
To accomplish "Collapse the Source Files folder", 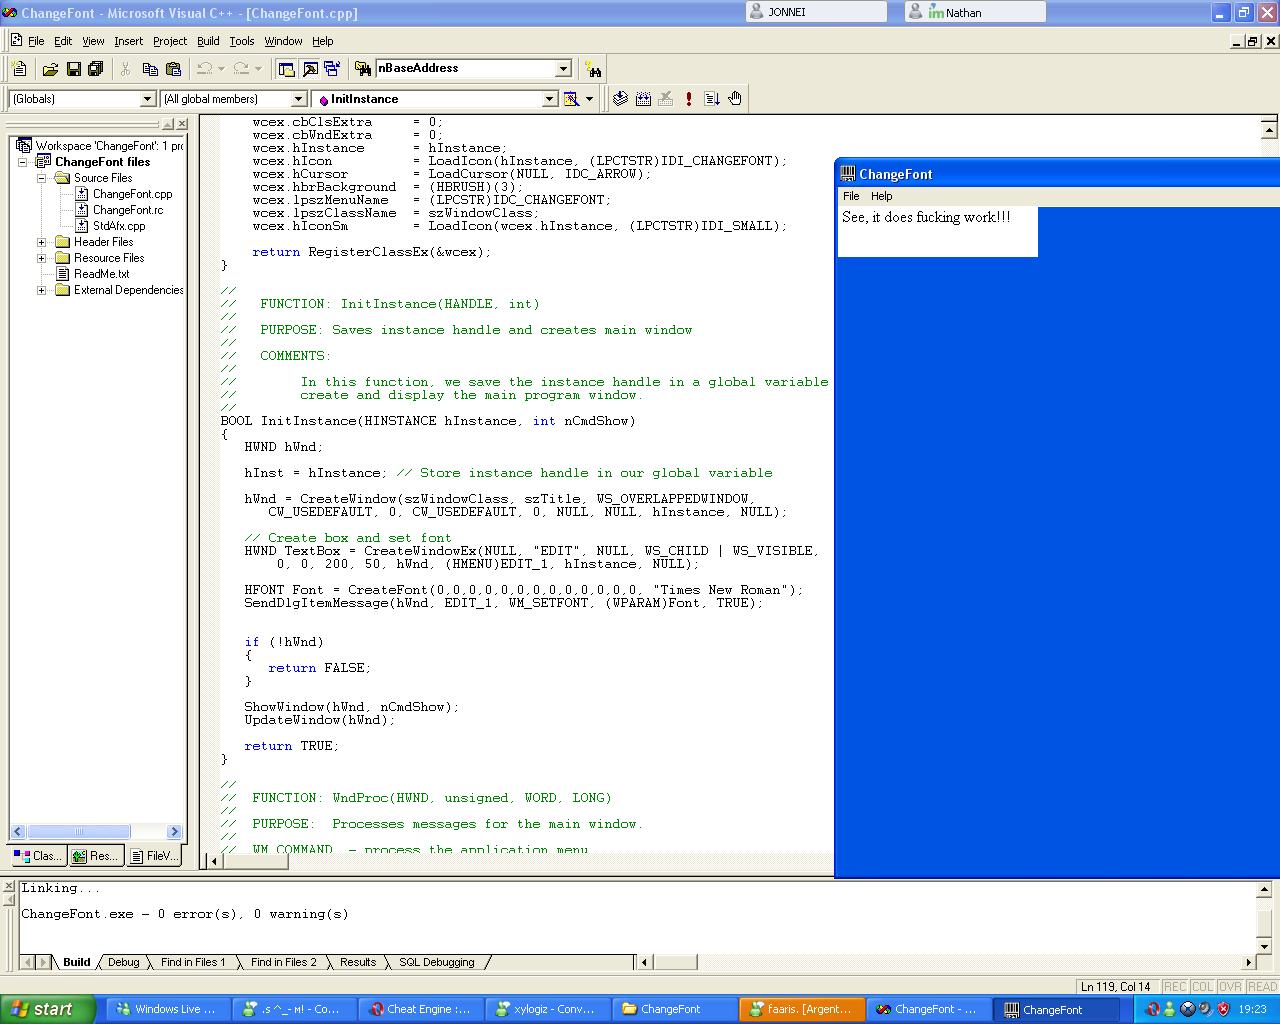I will (x=42, y=178).
